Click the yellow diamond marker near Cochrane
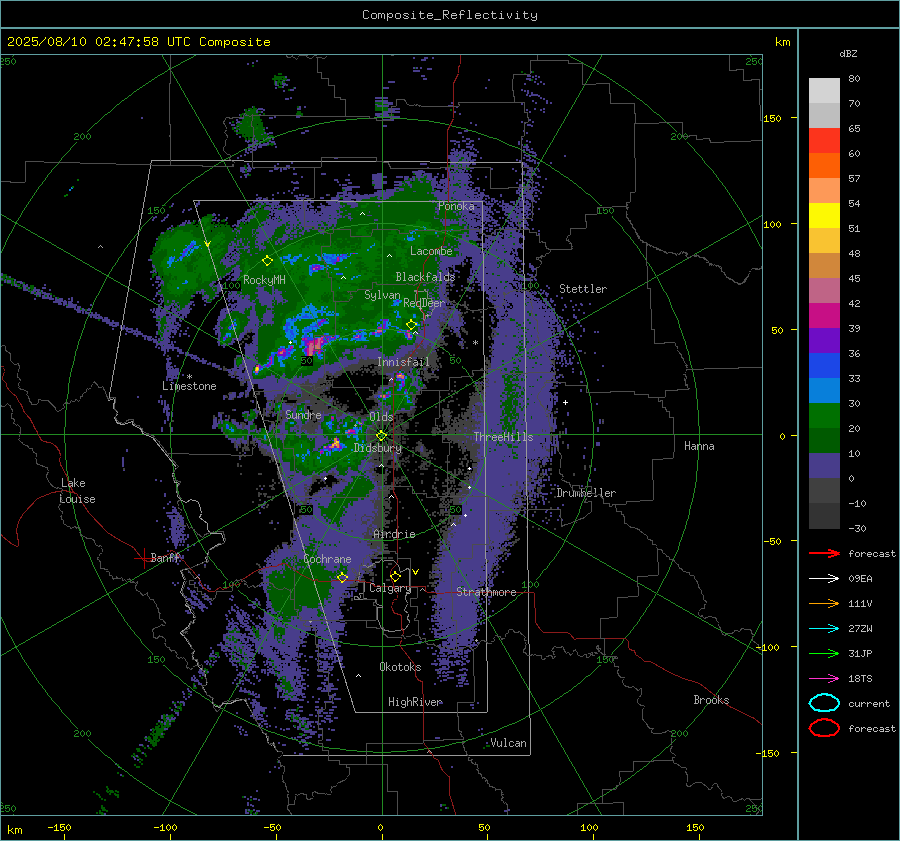900x841 pixels. coord(342,577)
